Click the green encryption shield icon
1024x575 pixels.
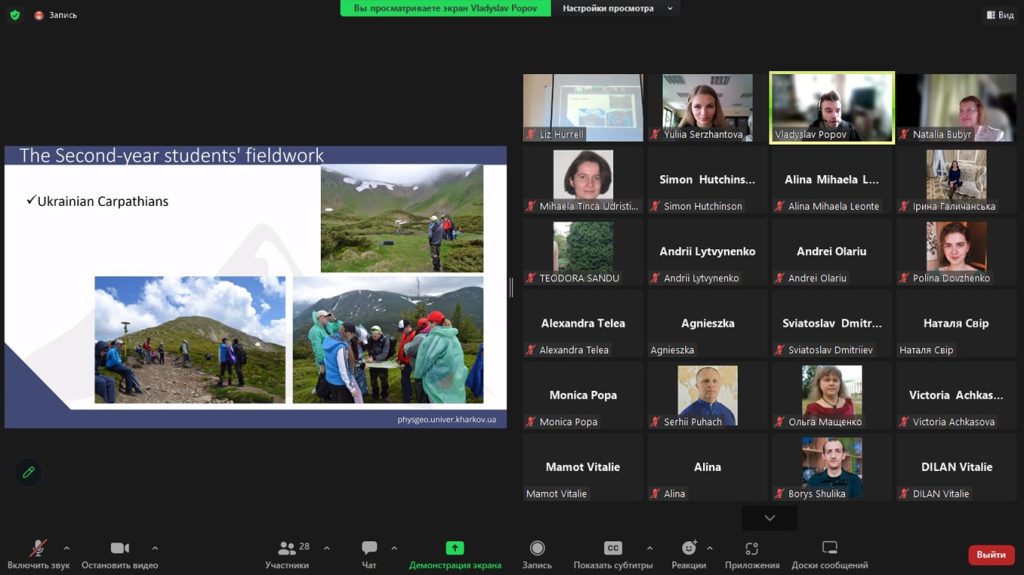15,15
